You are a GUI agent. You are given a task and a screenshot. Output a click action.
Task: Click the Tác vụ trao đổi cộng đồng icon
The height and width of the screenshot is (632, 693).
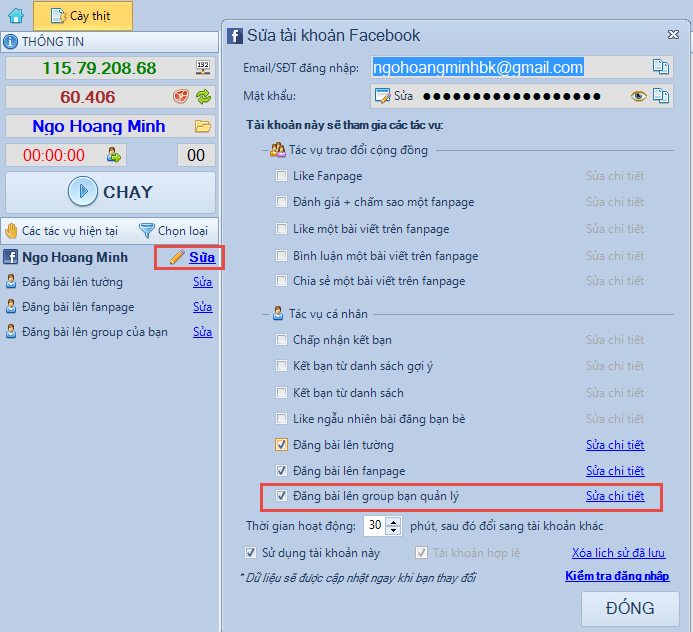[x=278, y=150]
